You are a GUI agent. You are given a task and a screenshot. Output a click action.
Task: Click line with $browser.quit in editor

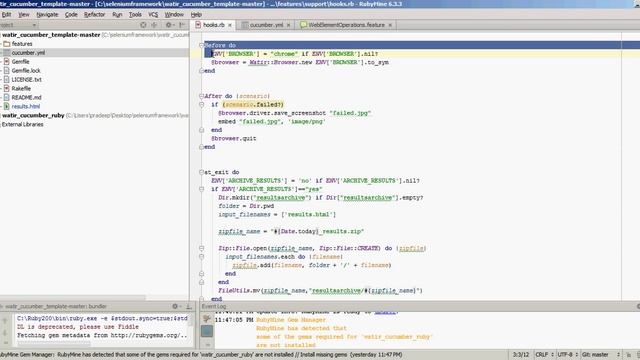coord(233,138)
